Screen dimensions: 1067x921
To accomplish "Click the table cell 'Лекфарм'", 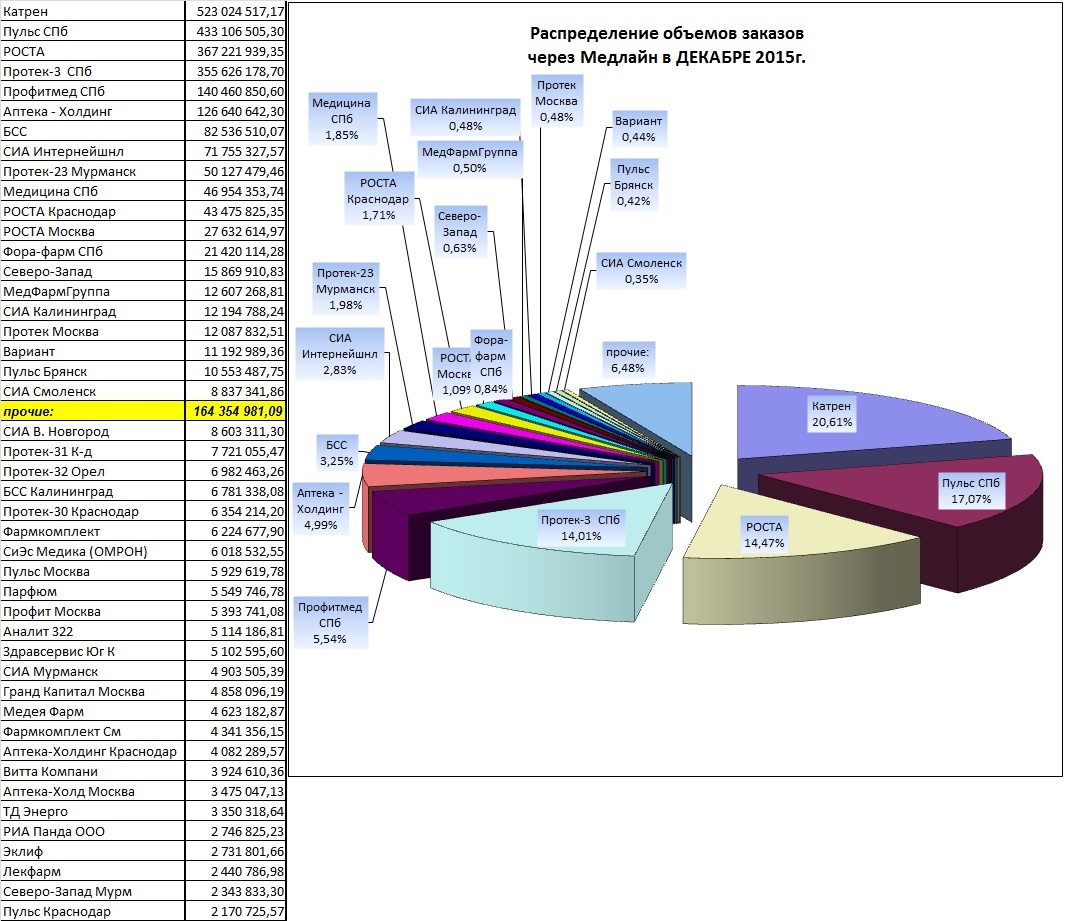I will coord(93,871).
